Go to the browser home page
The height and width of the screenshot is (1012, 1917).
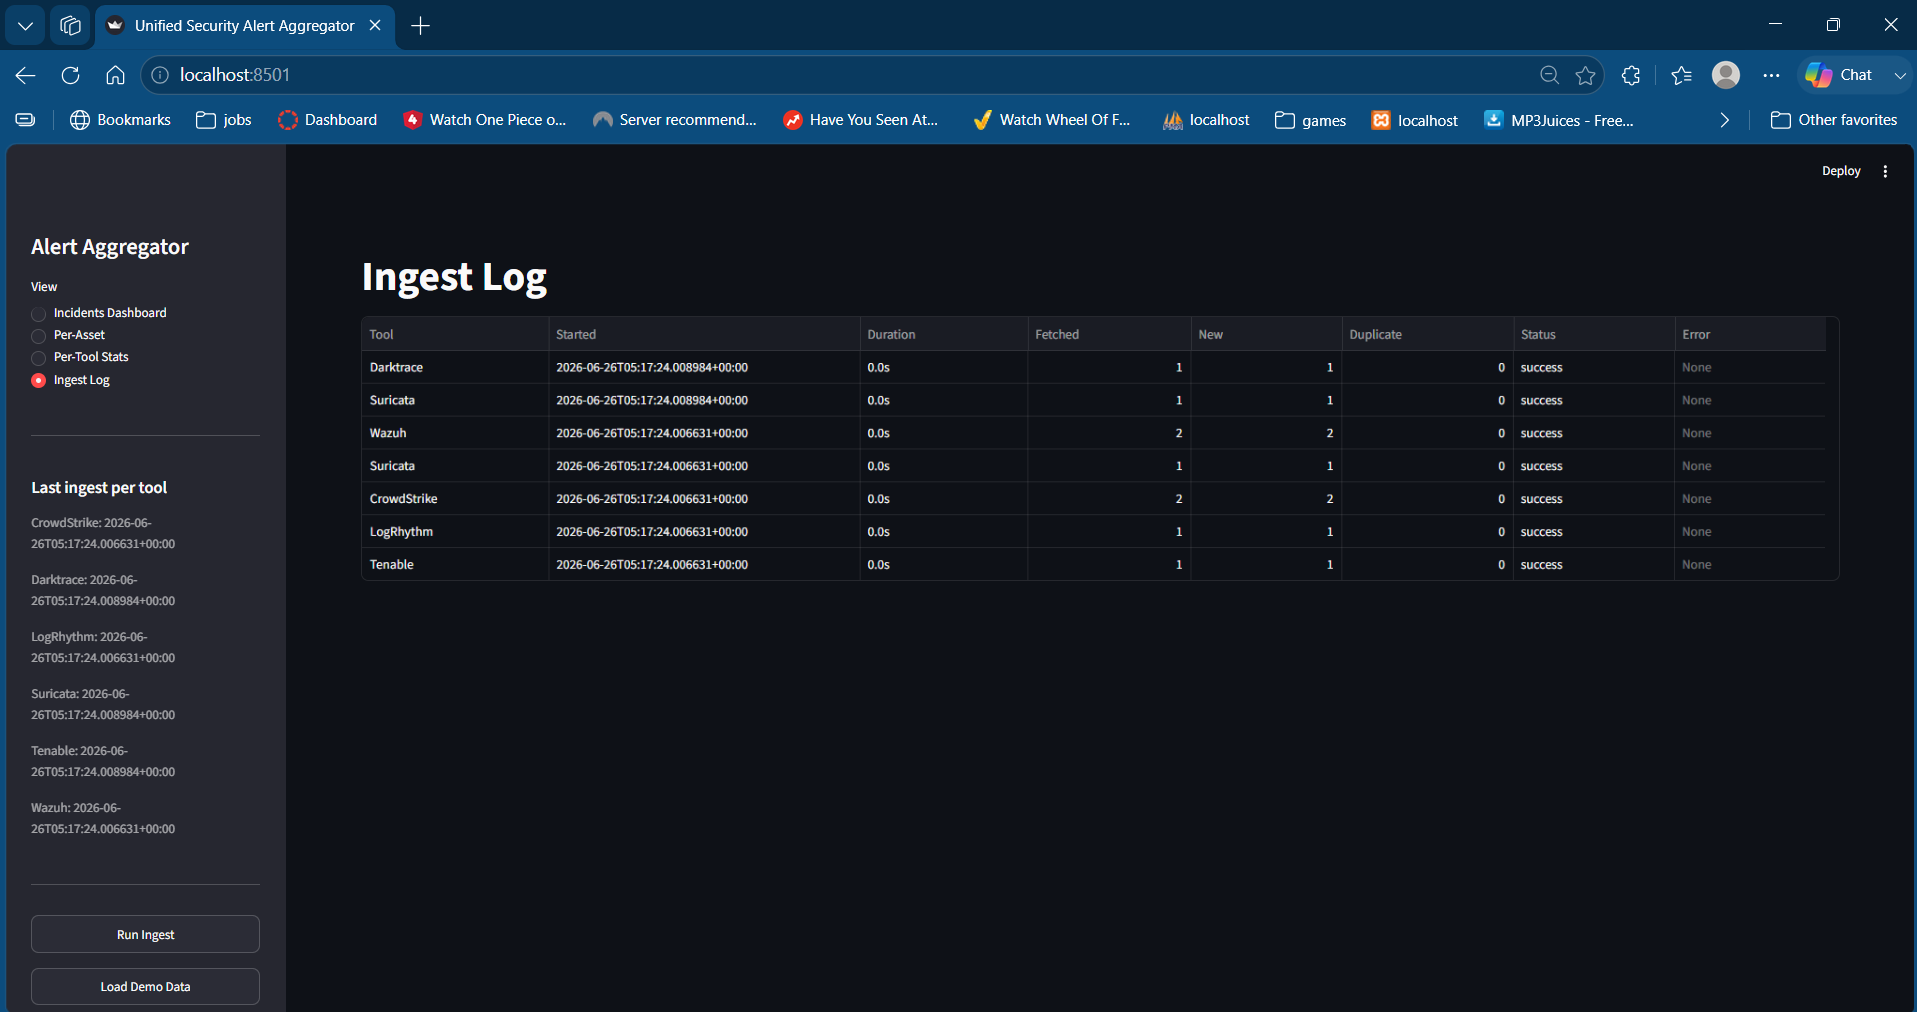115,75
